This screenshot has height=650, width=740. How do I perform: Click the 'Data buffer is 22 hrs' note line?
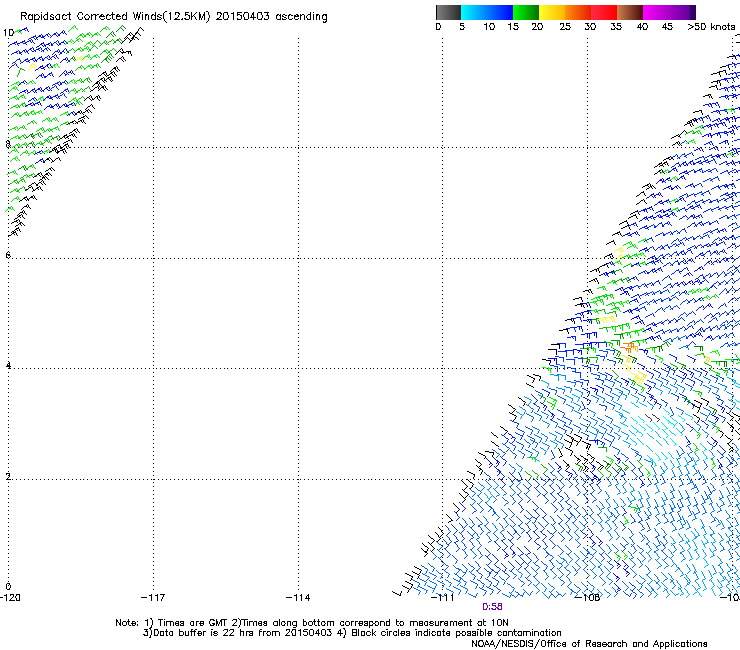point(352,633)
